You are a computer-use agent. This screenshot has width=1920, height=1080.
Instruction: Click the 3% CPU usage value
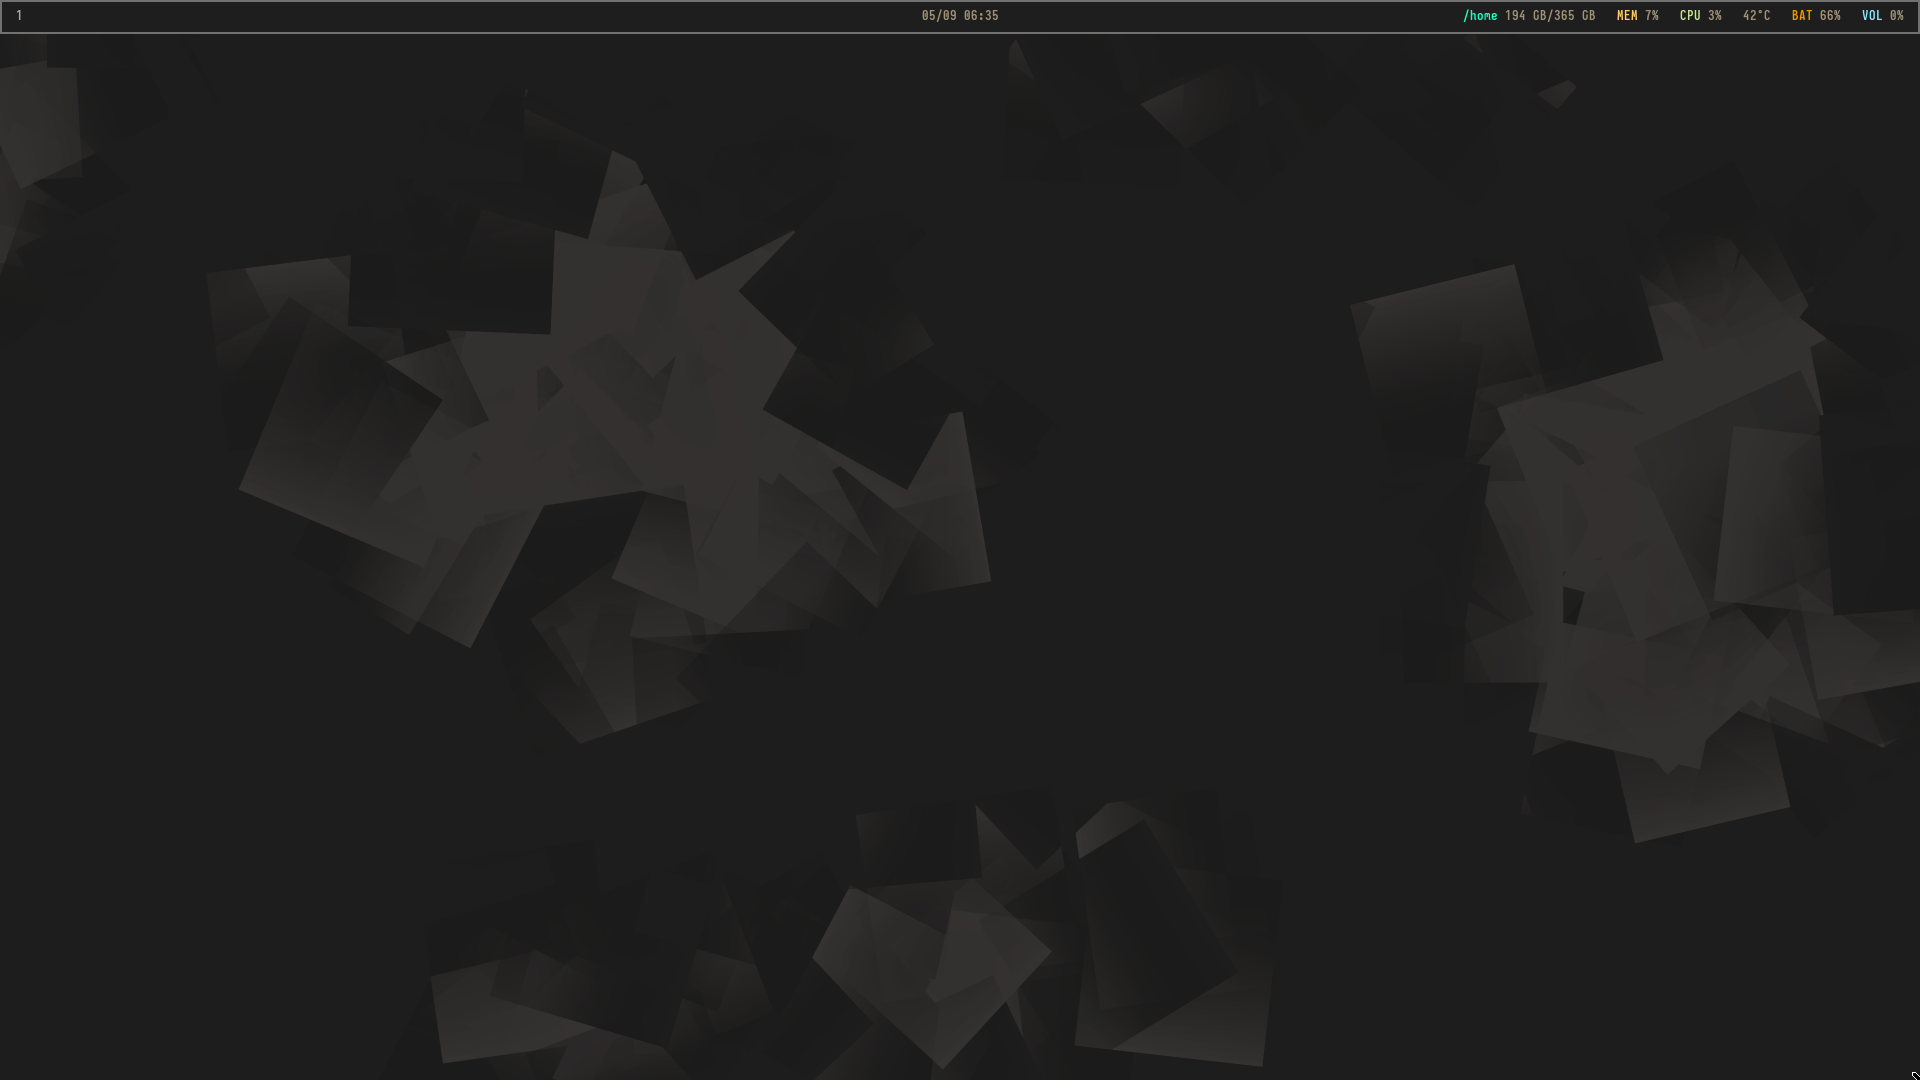coord(1715,16)
